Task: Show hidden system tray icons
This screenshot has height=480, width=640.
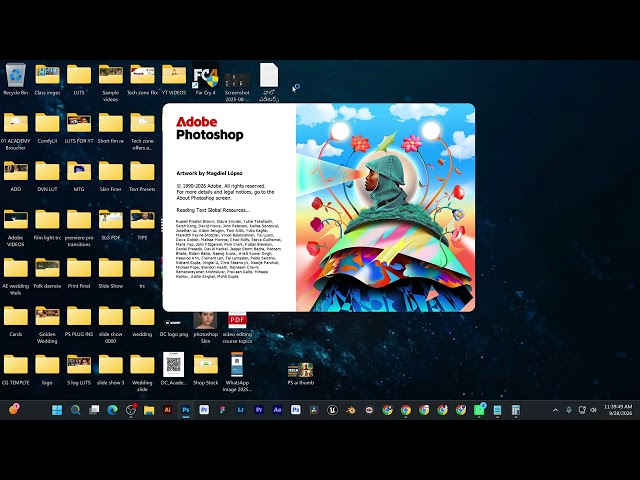Action: (556, 410)
